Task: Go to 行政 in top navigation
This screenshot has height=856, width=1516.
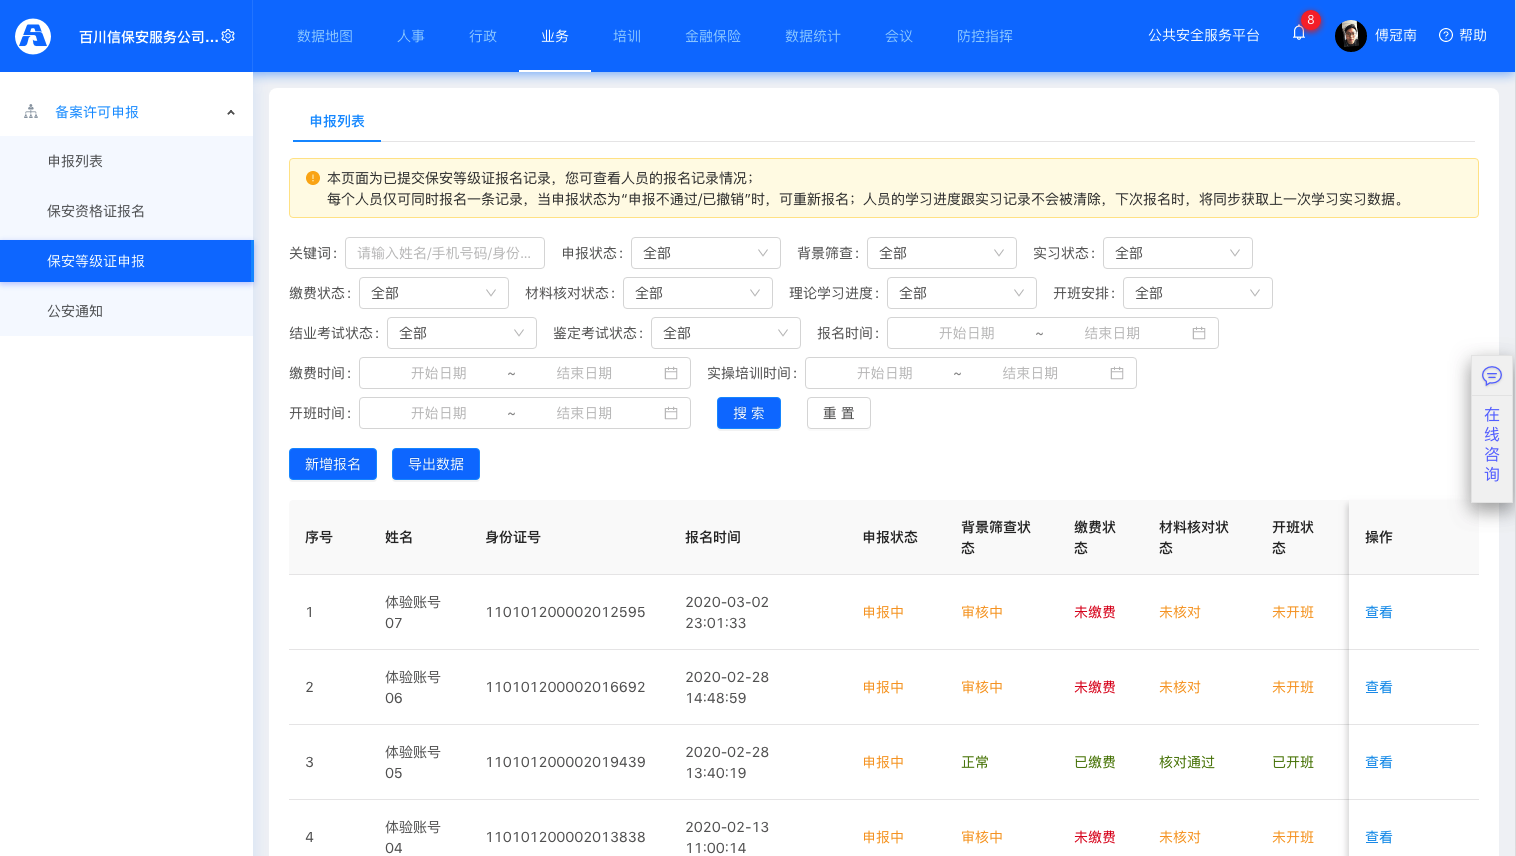Action: tap(483, 36)
